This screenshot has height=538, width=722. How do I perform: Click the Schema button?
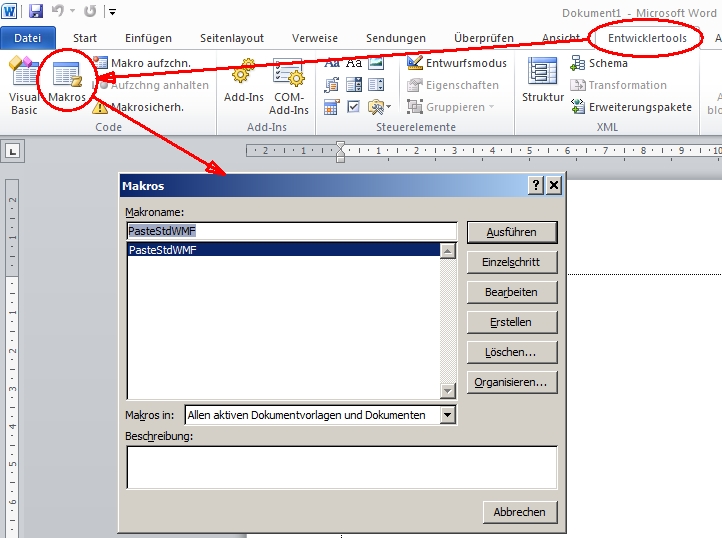[x=599, y=63]
